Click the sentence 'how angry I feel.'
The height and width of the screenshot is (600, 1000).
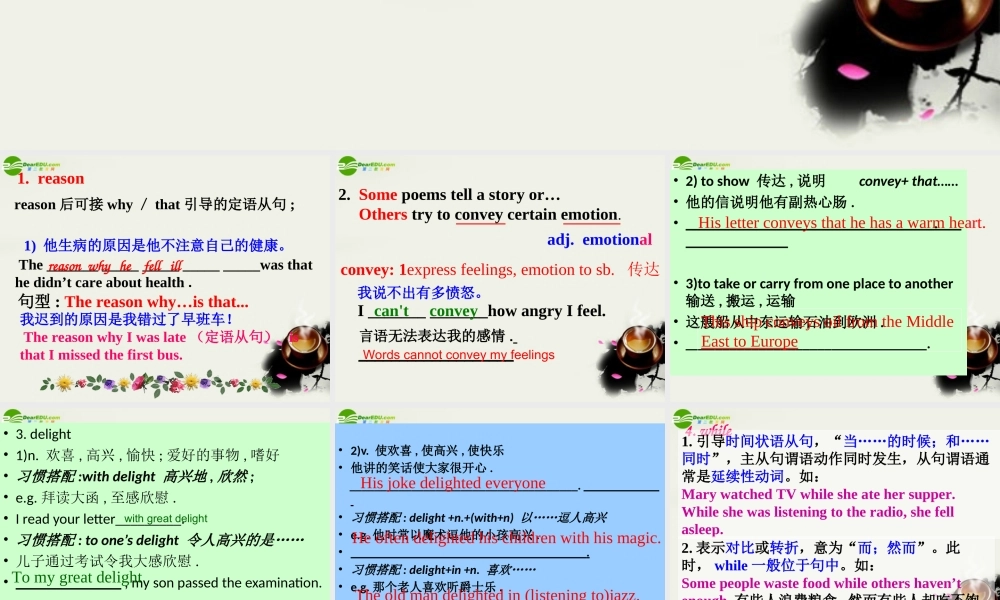click(547, 311)
